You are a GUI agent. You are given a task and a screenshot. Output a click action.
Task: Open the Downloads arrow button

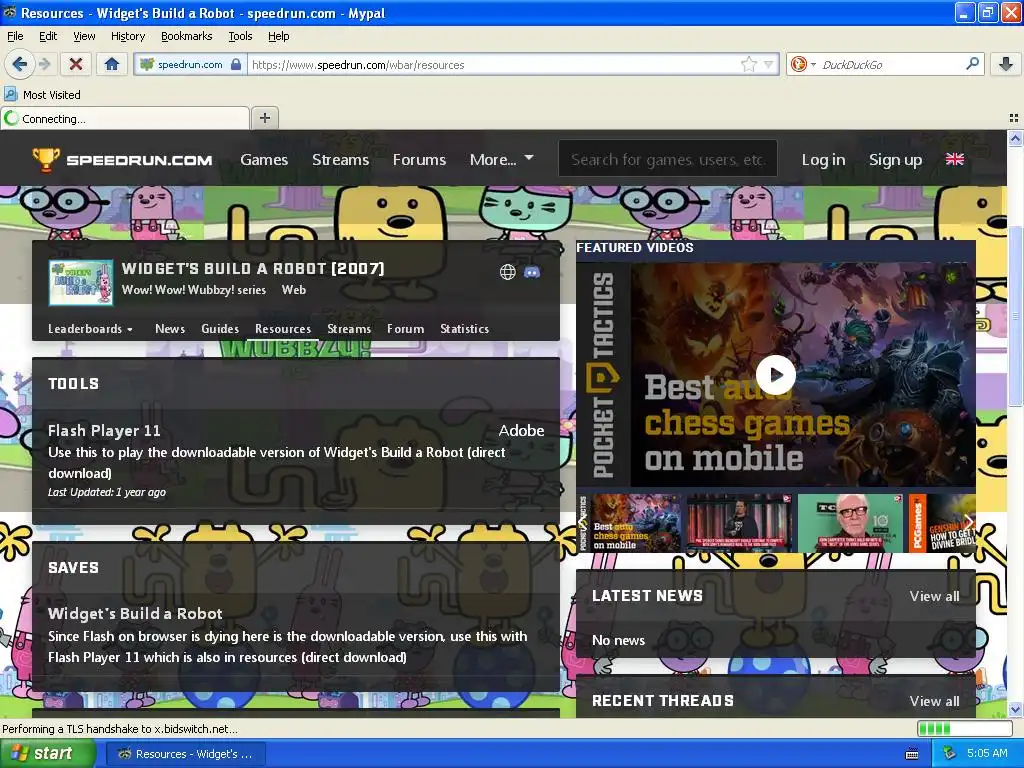[1006, 64]
